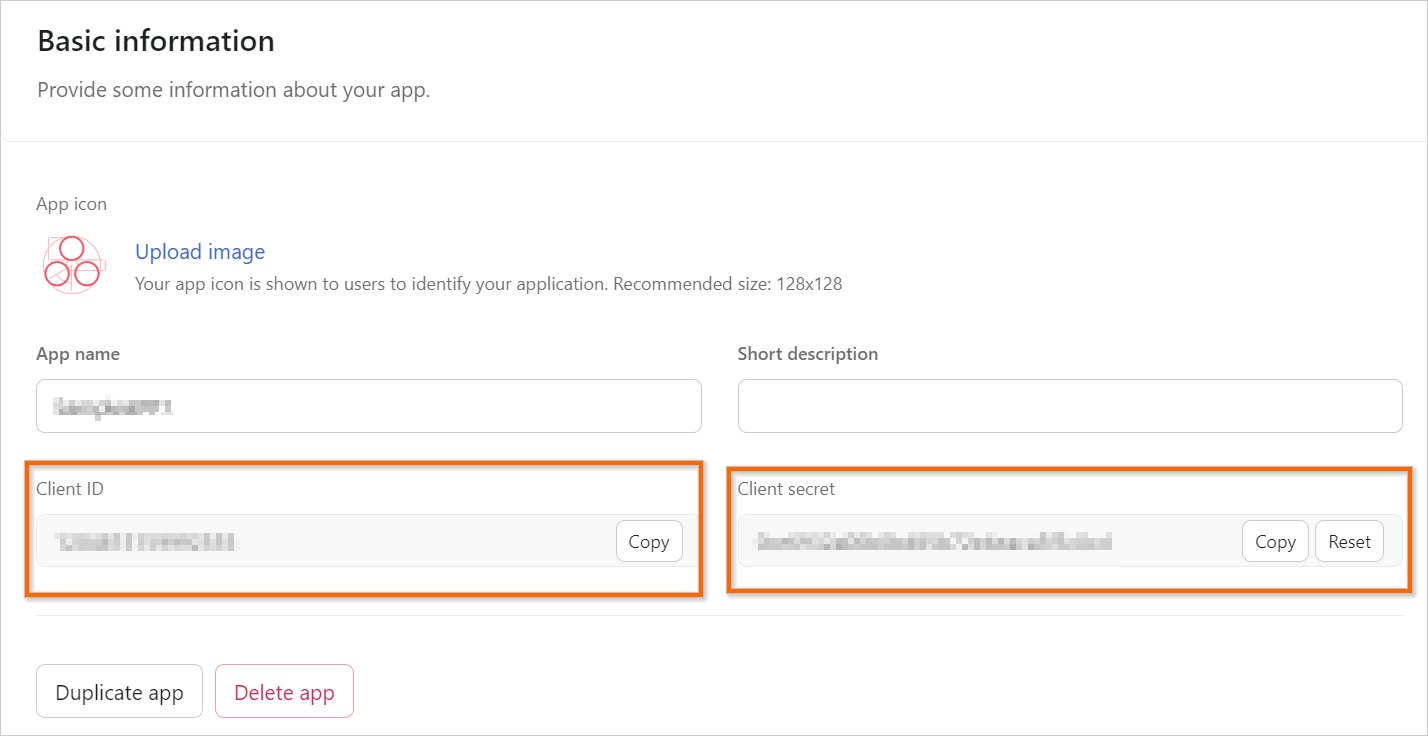Reset the Client secret
Screen dimensions: 1428x736
(1349, 541)
